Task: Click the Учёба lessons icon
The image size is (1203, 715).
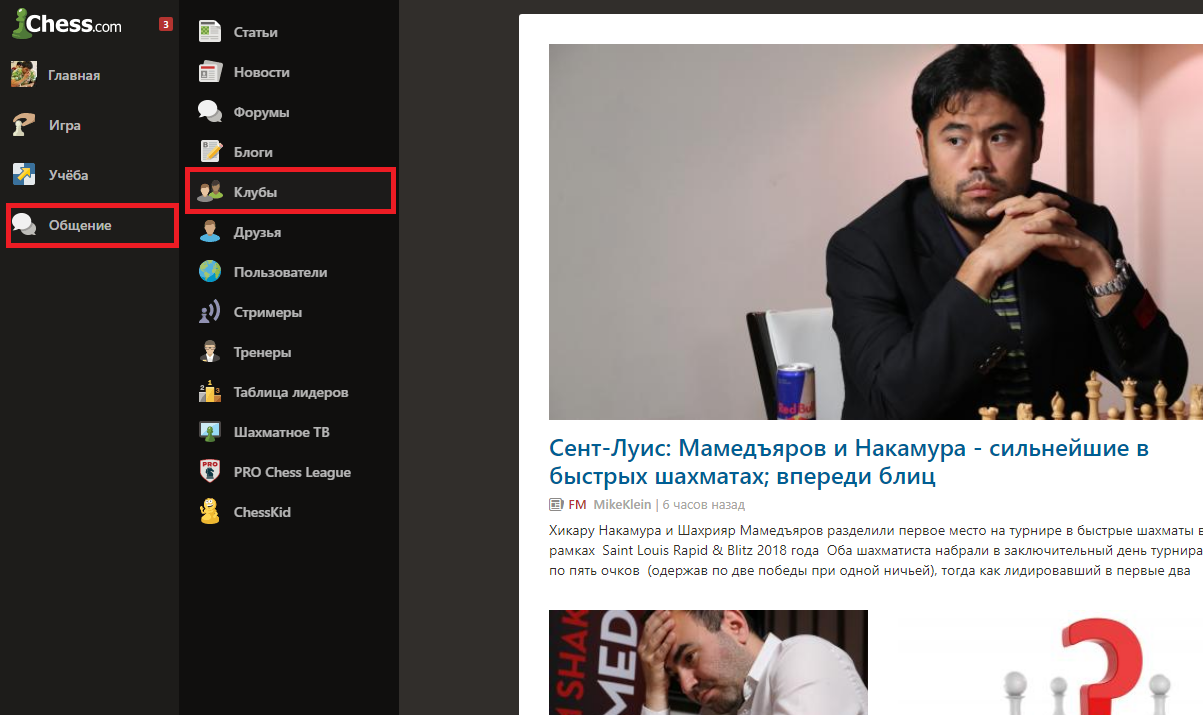Action: [24, 175]
